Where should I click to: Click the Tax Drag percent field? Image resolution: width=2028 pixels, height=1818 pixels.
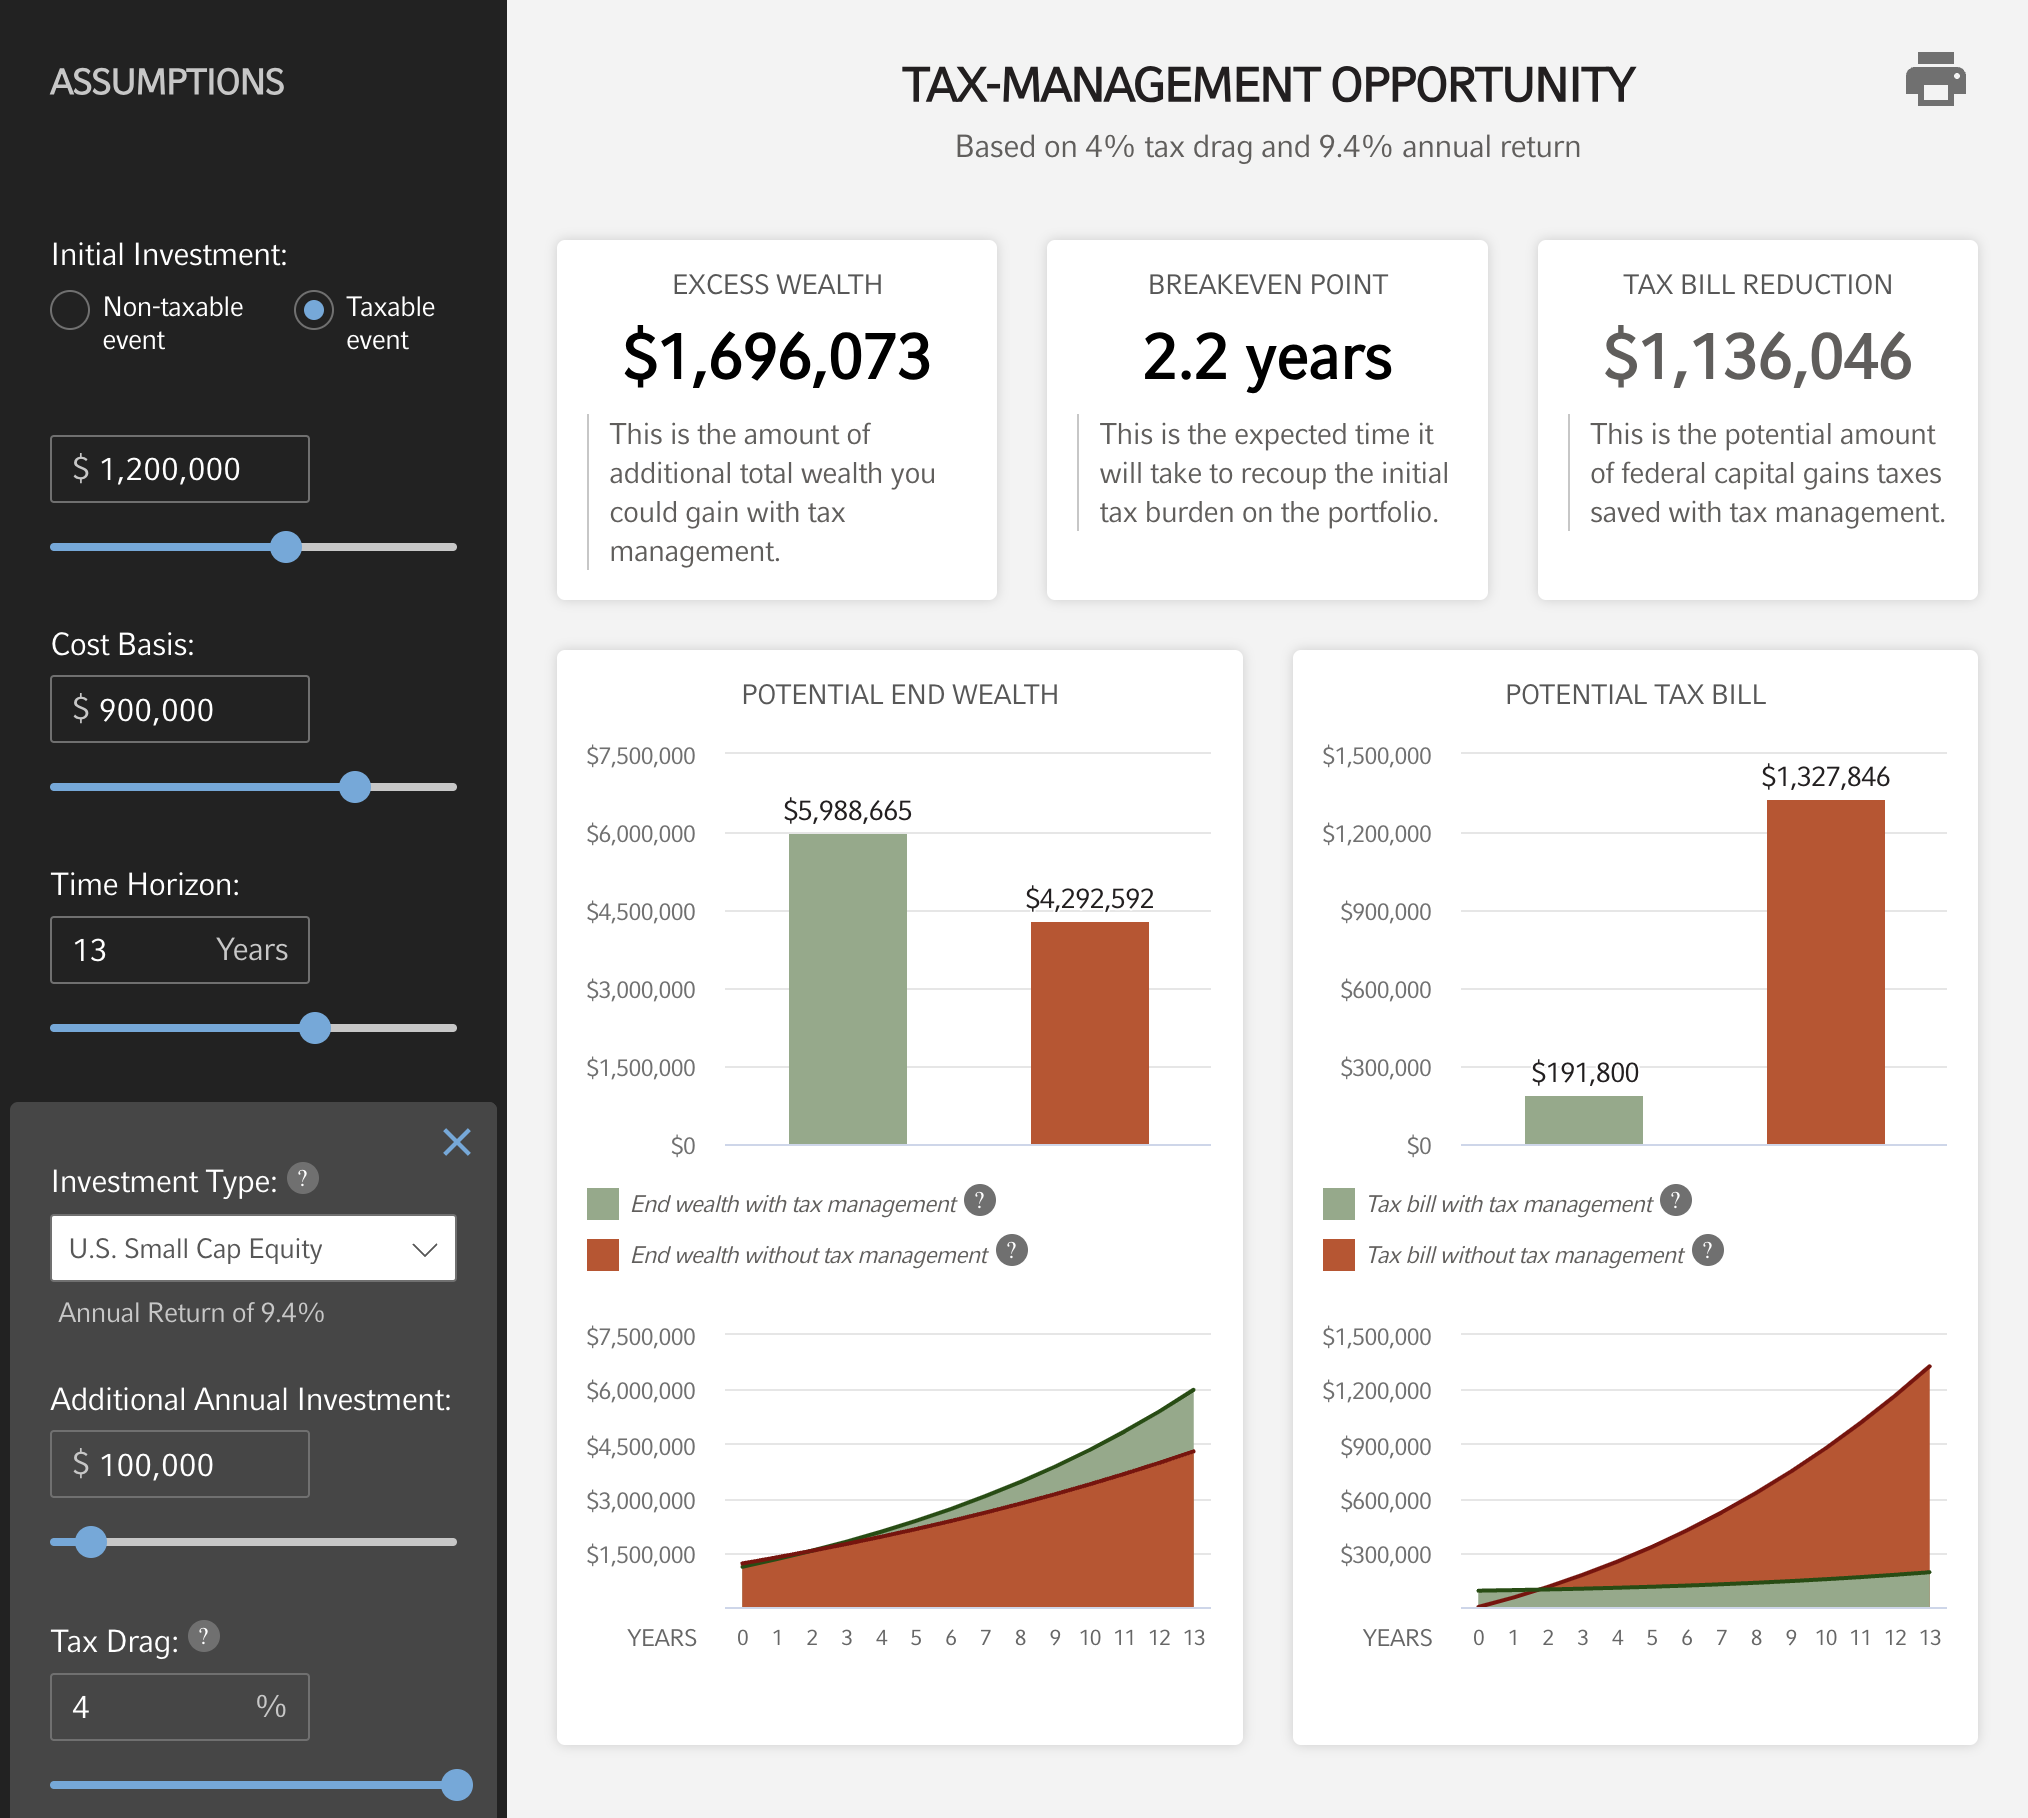[180, 1707]
